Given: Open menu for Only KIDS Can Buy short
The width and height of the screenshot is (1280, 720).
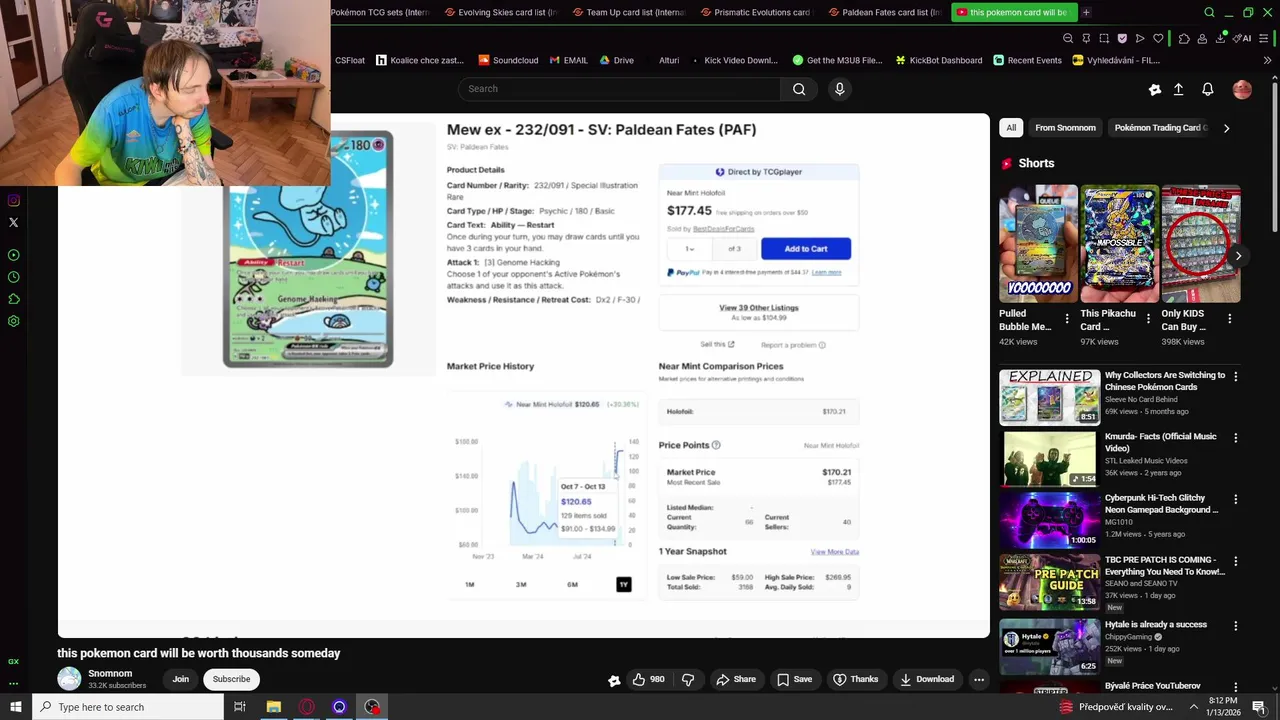Looking at the screenshot, I should pos(1229,319).
